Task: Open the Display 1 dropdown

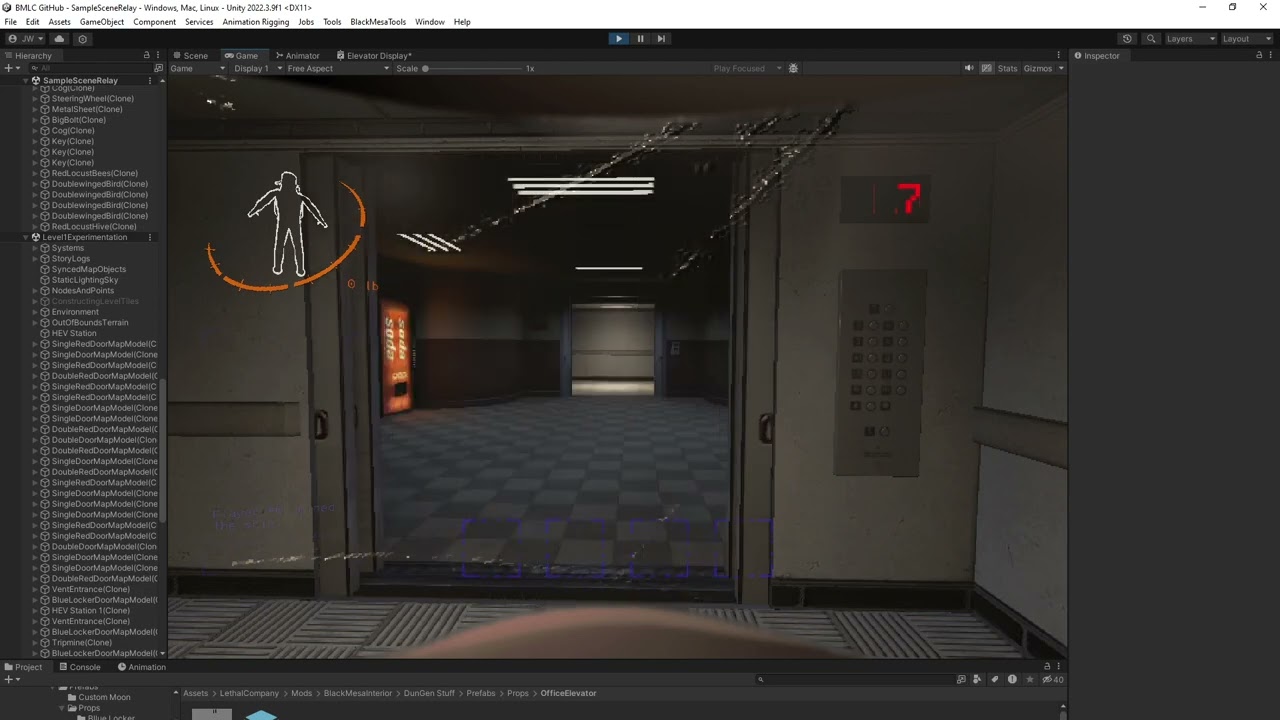Action: coord(256,68)
